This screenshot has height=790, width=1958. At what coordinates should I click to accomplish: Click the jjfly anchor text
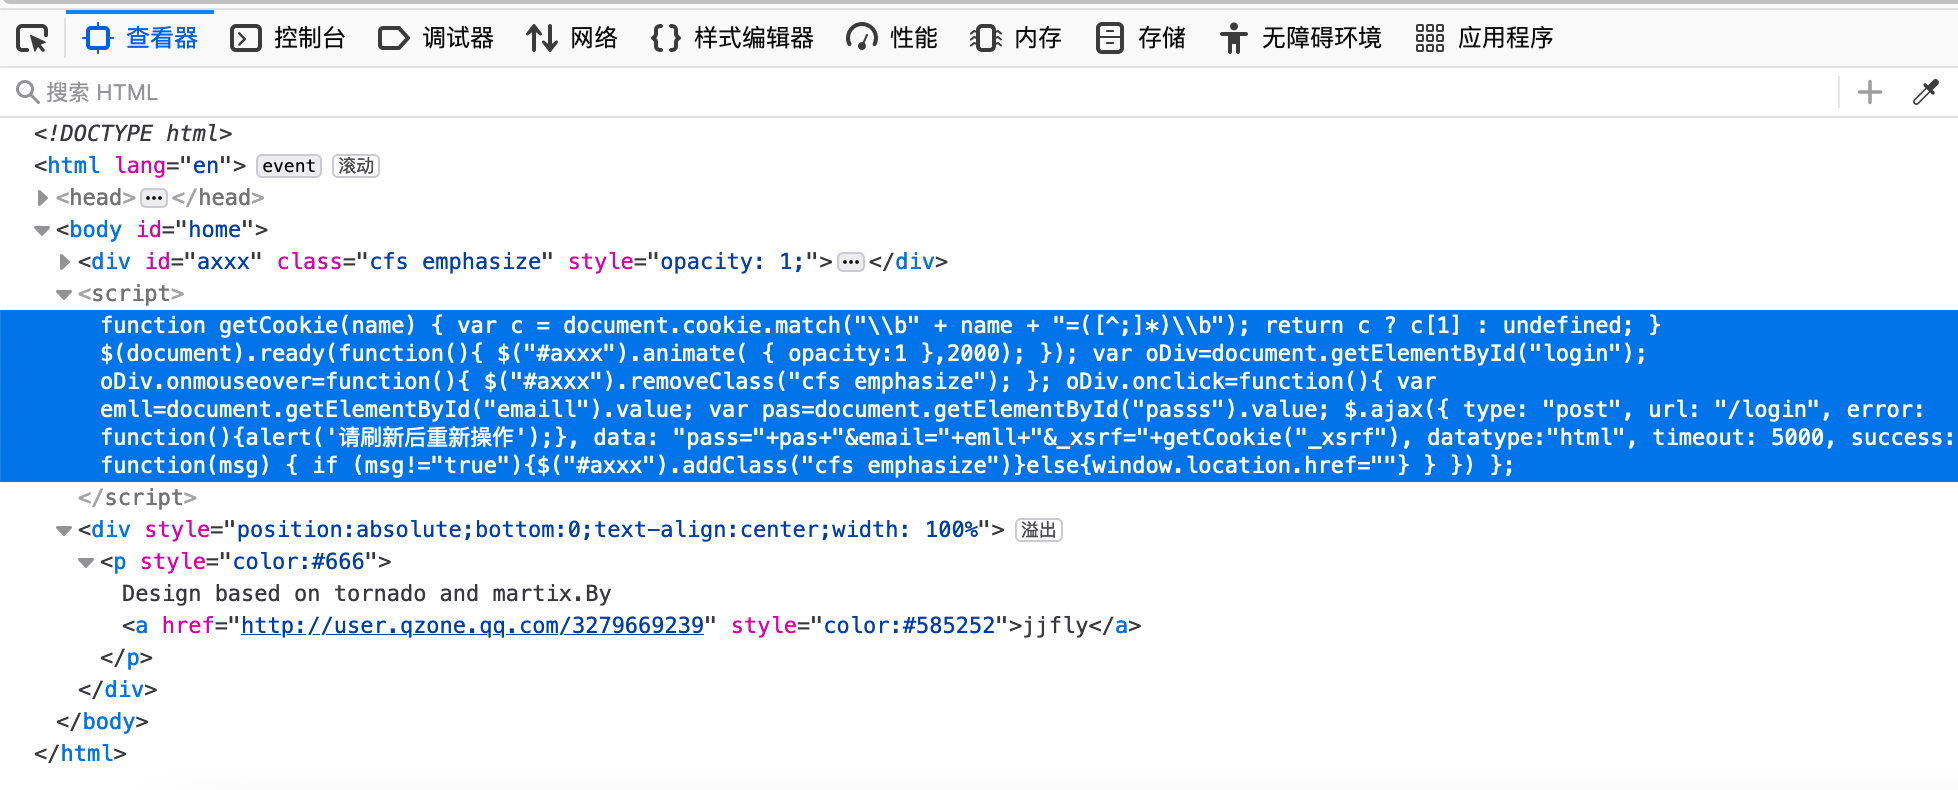[1055, 626]
